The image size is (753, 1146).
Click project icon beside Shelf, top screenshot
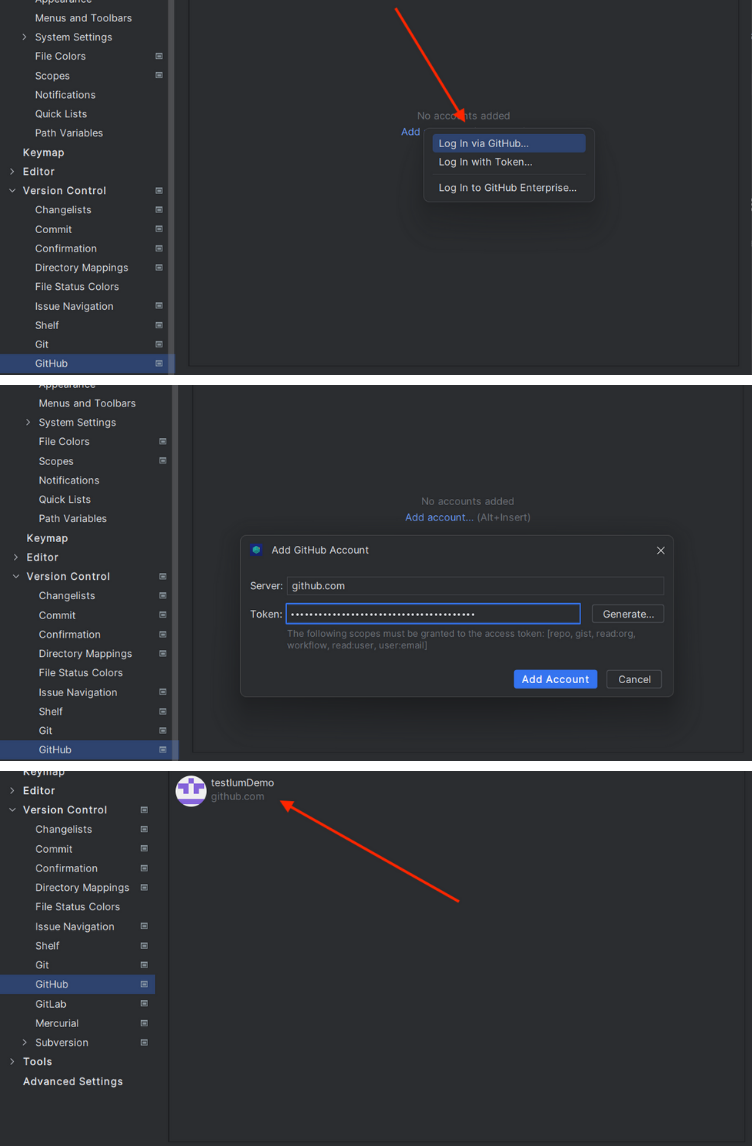pyautogui.click(x=159, y=325)
